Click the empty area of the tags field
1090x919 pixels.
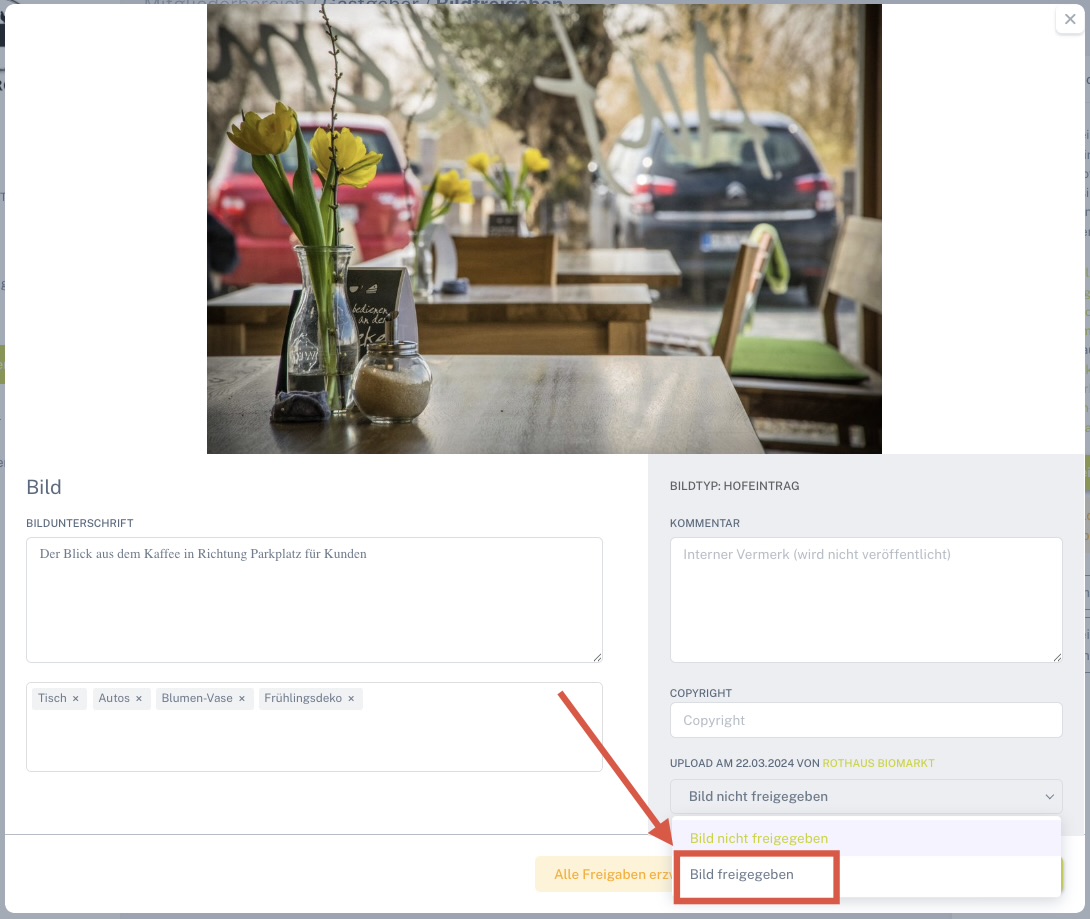click(314, 742)
